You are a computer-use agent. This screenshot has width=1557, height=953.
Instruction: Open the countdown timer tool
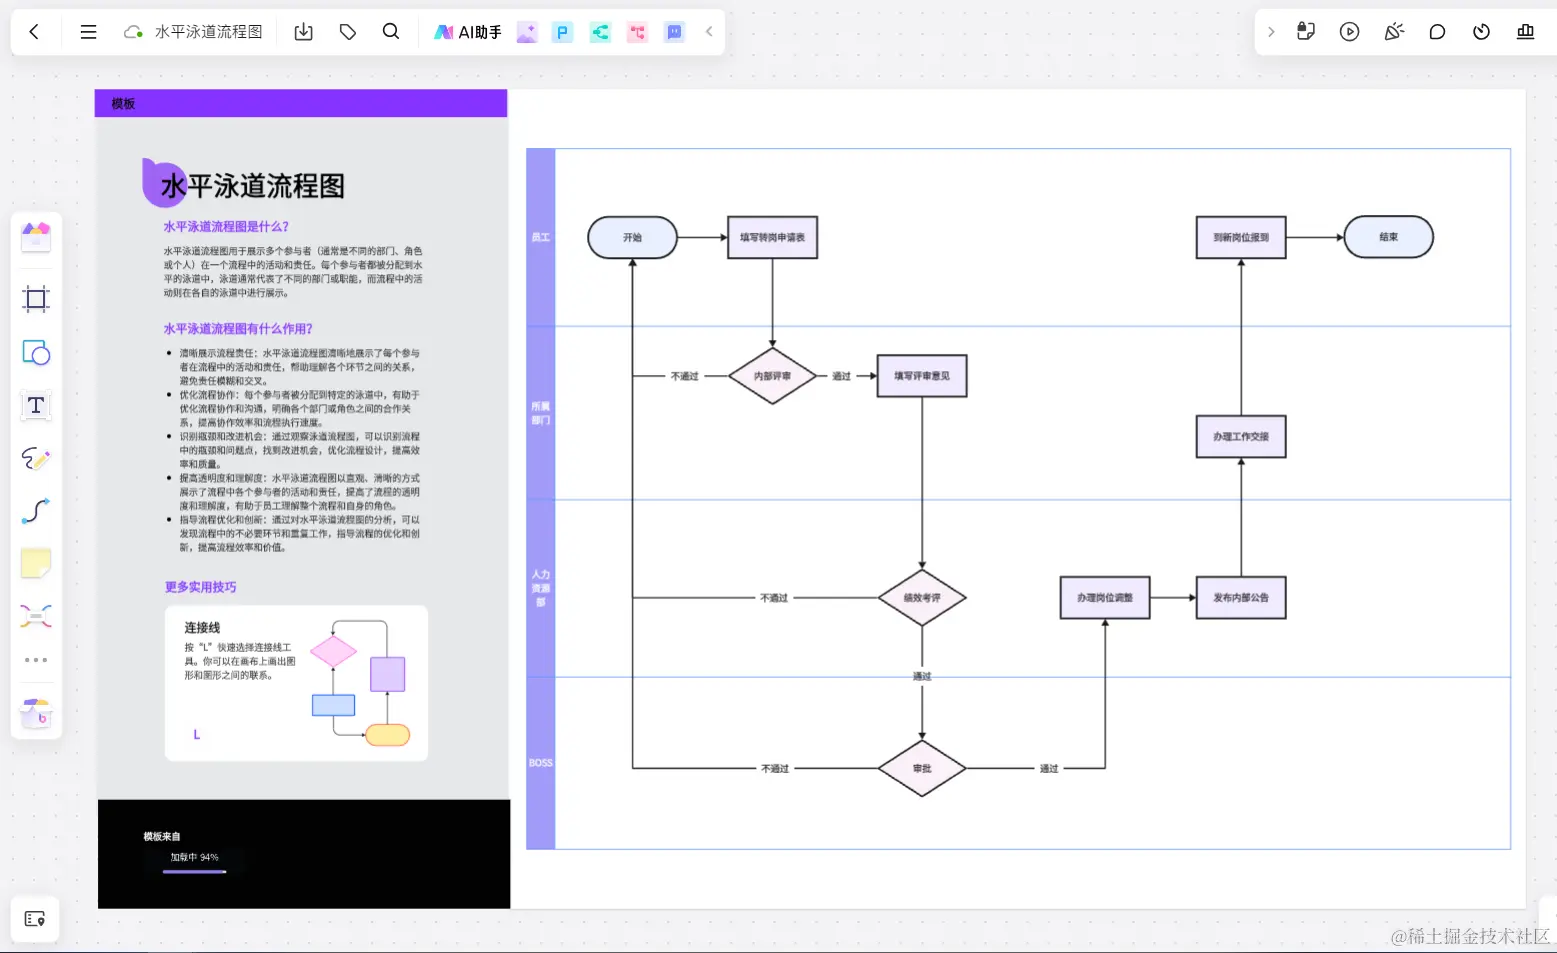(x=1481, y=31)
